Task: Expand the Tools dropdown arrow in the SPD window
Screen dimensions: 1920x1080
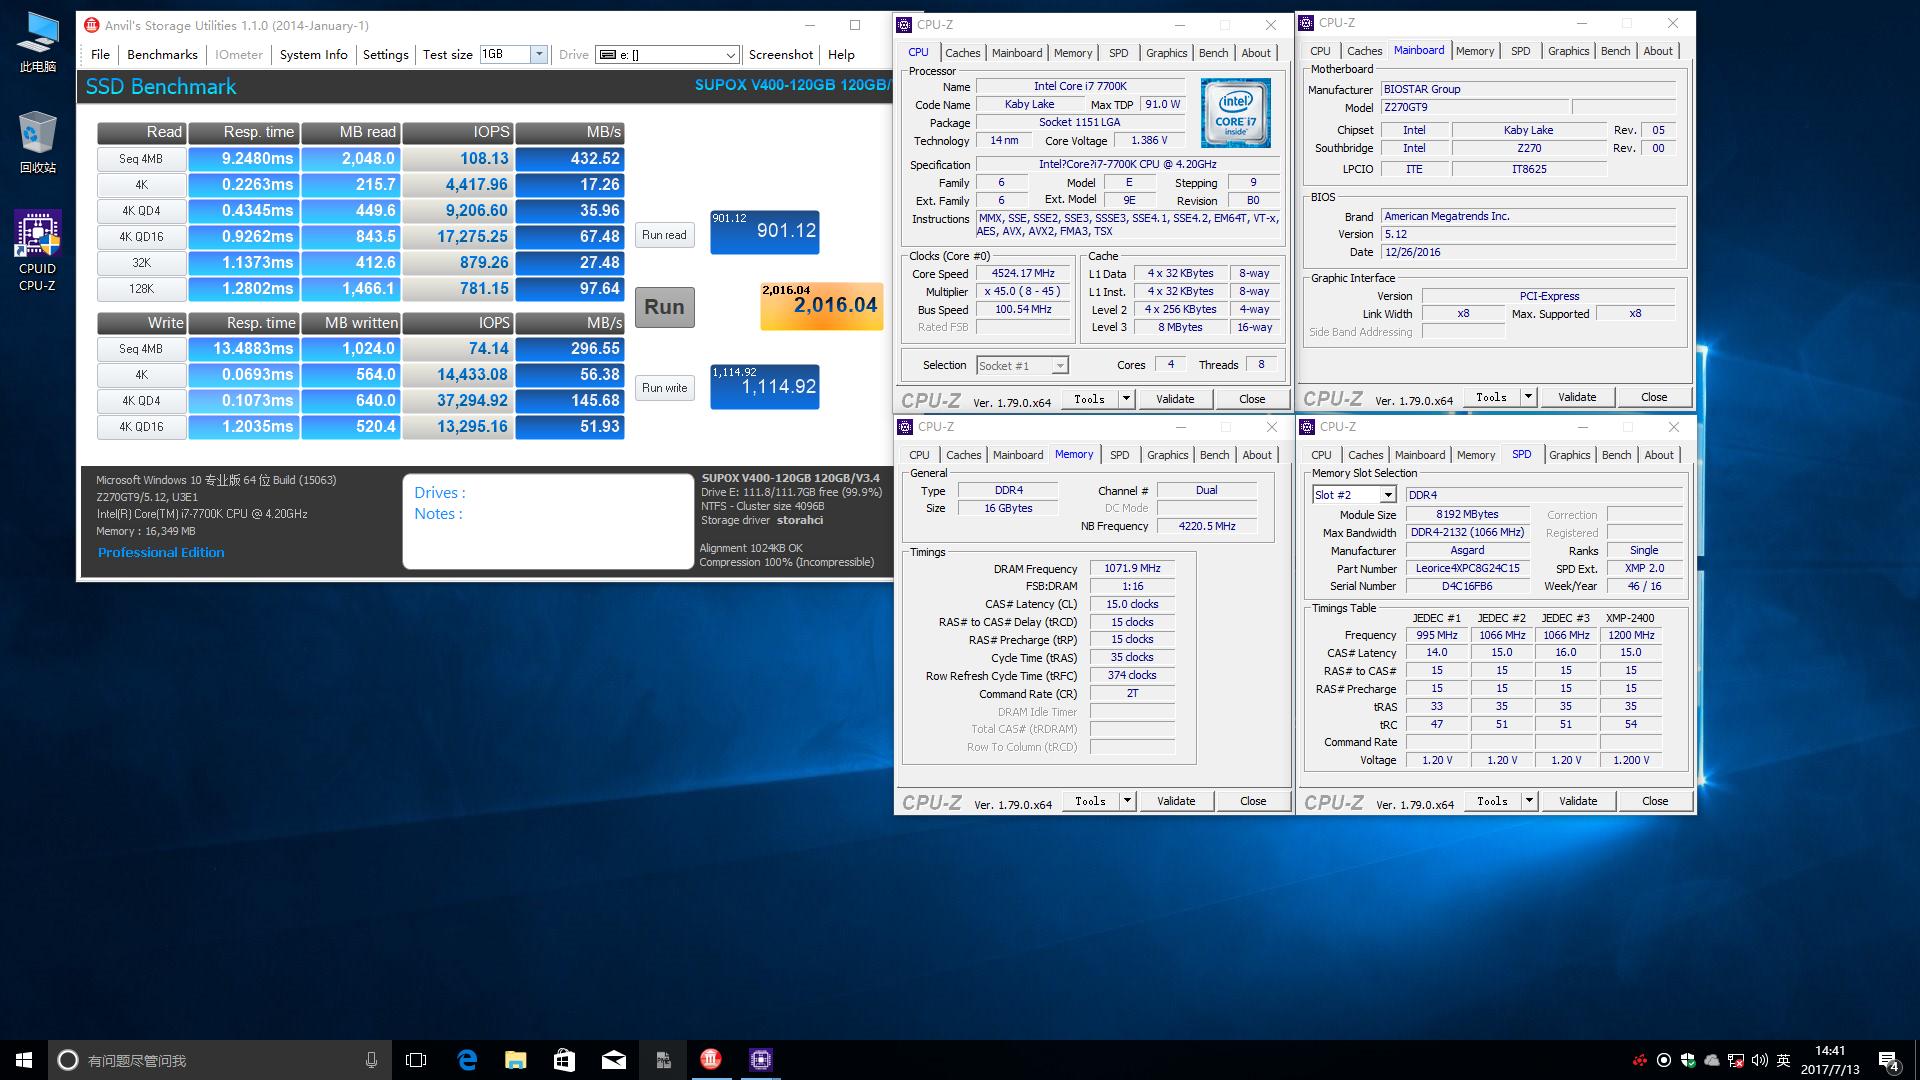Action: pyautogui.click(x=1528, y=801)
